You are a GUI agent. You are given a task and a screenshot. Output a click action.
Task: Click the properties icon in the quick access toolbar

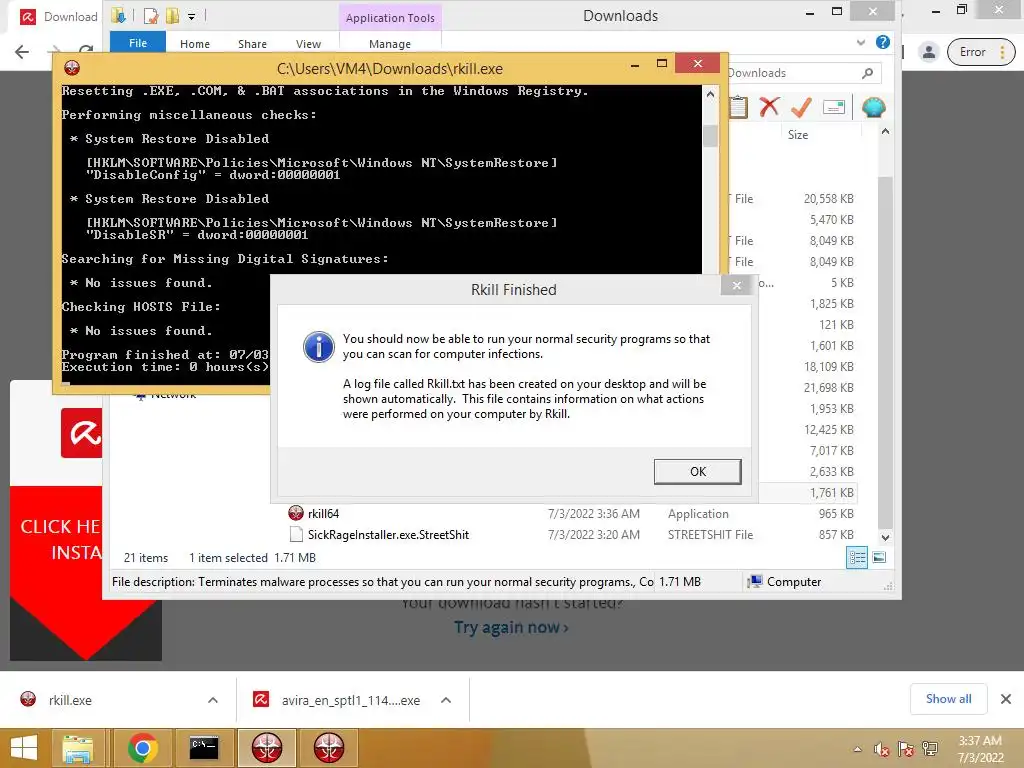point(151,16)
